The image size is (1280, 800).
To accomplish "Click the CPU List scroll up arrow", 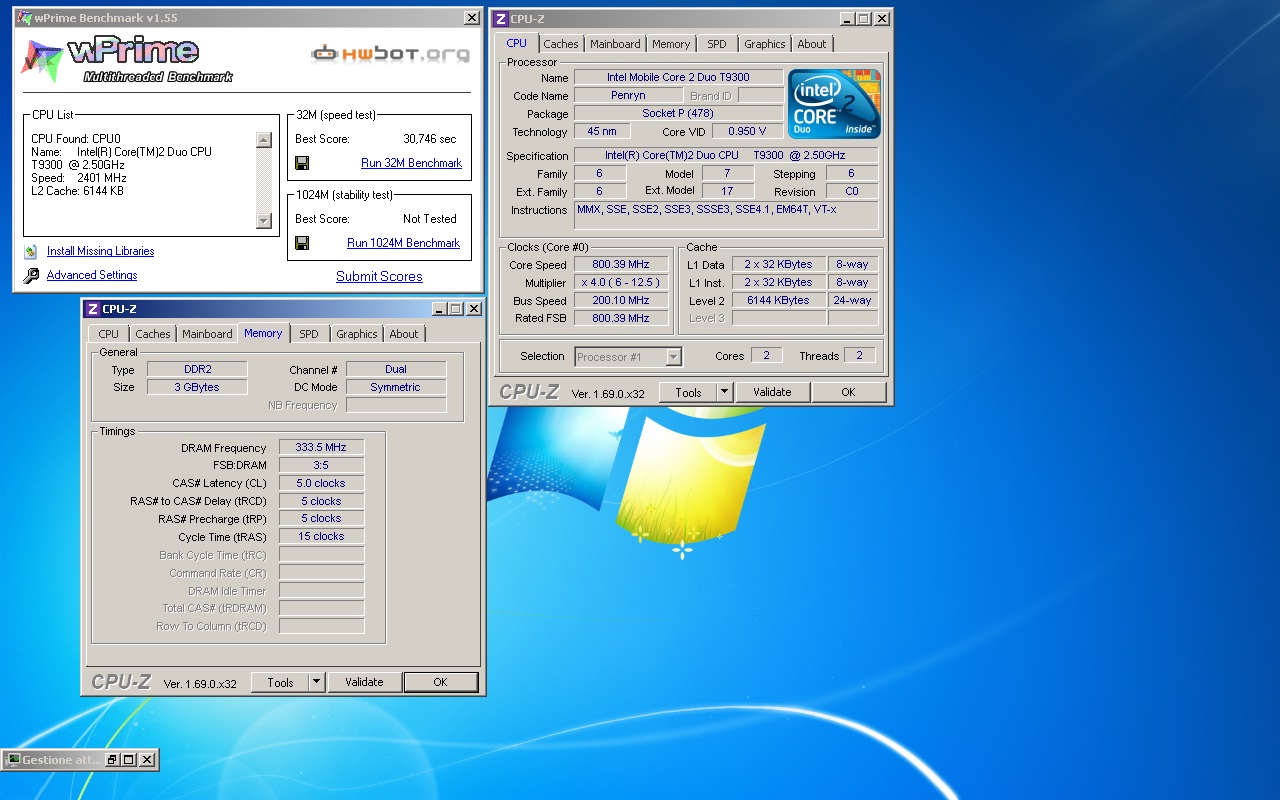I will 264,141.
